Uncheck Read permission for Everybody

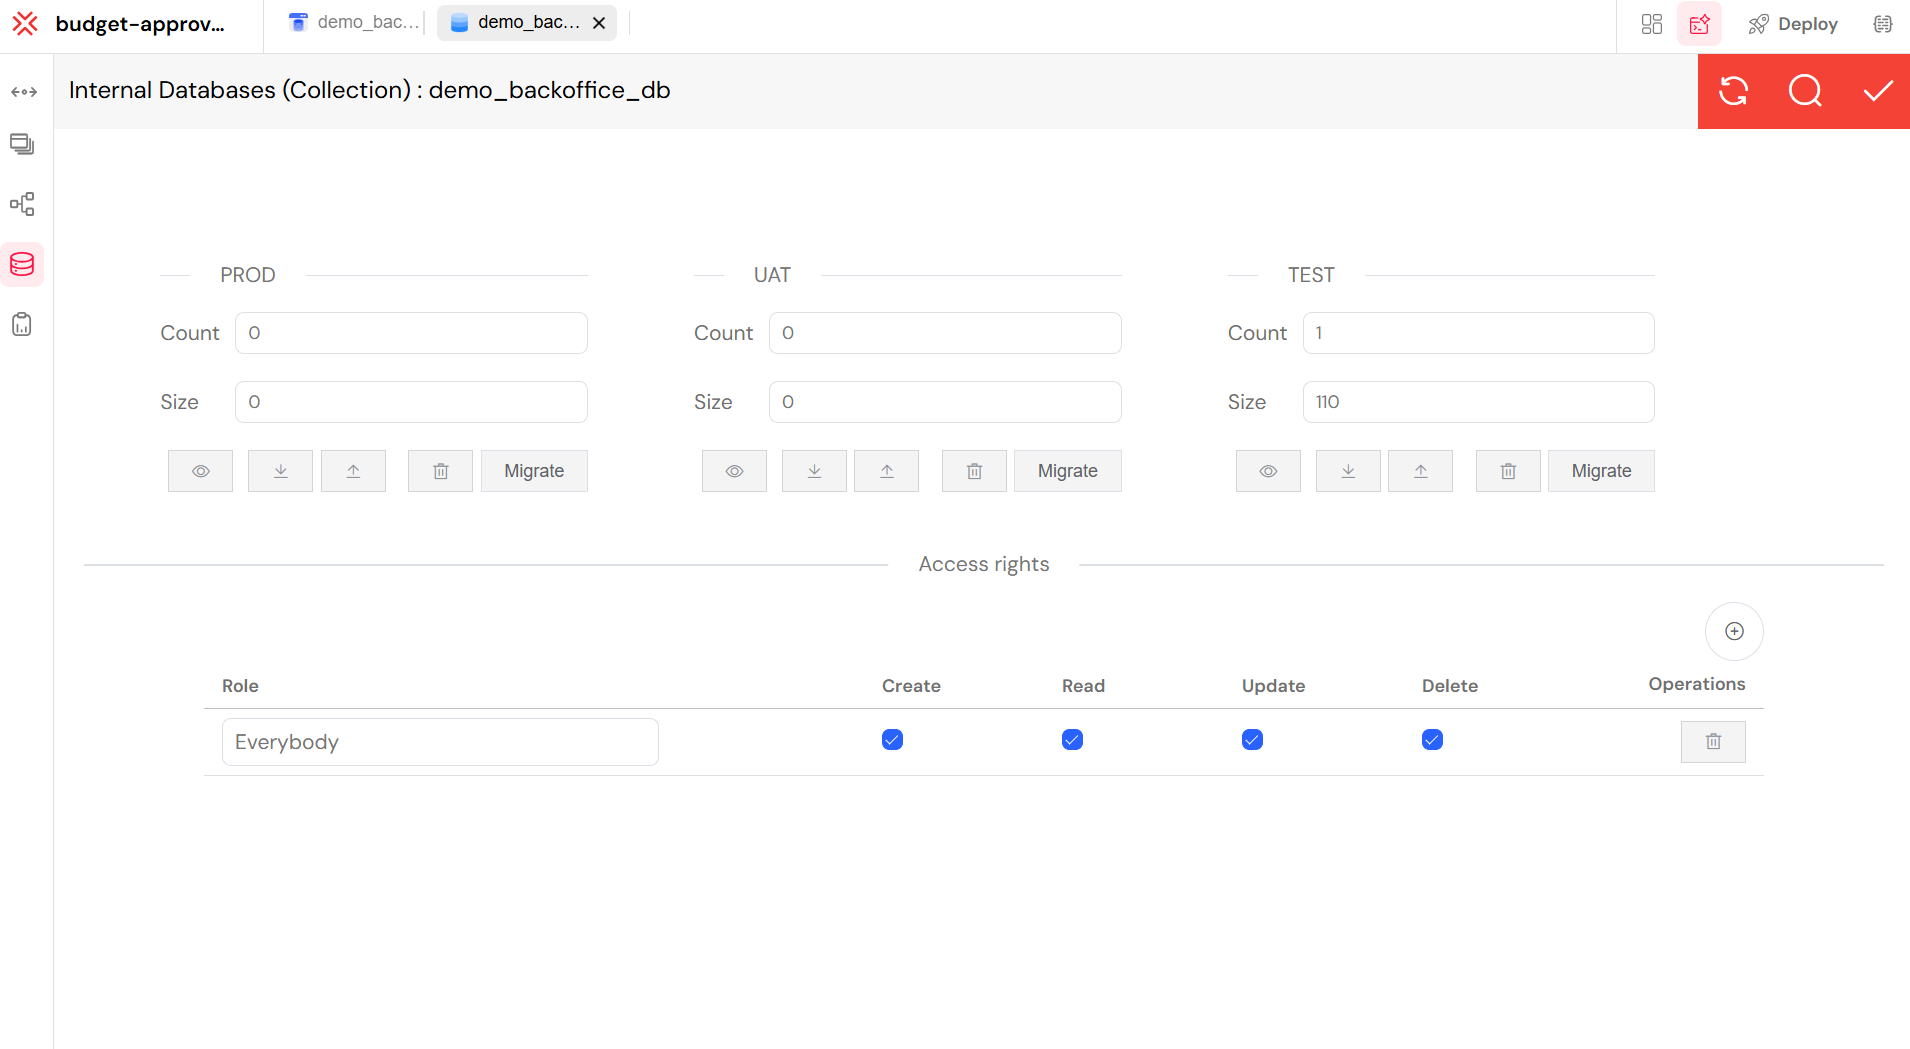click(x=1072, y=740)
